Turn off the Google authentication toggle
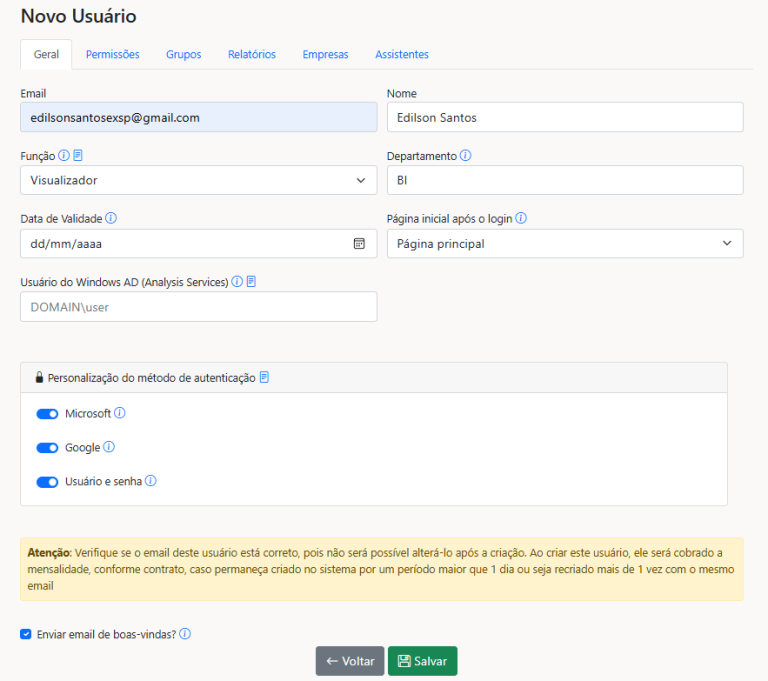The image size is (768, 681). click(x=47, y=448)
